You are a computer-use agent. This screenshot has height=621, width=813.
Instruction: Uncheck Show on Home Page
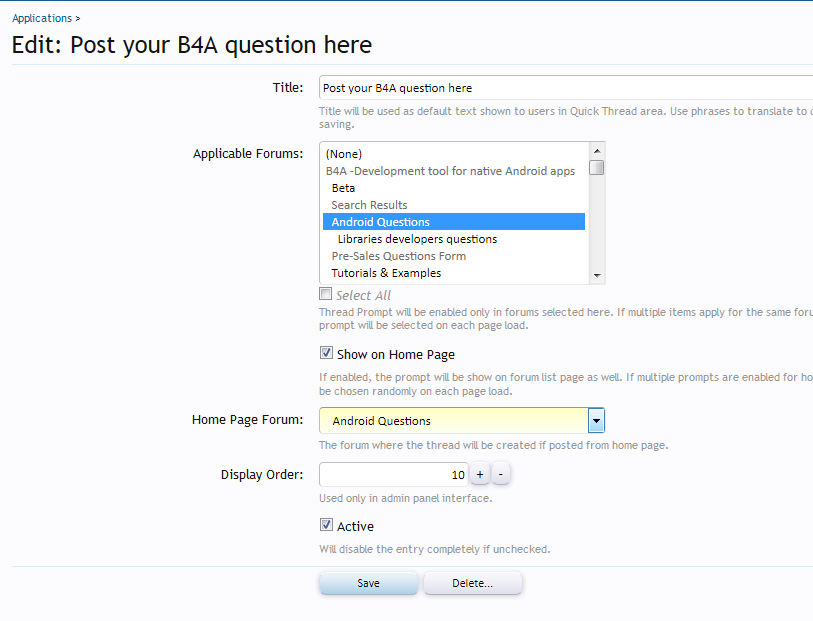(x=326, y=353)
